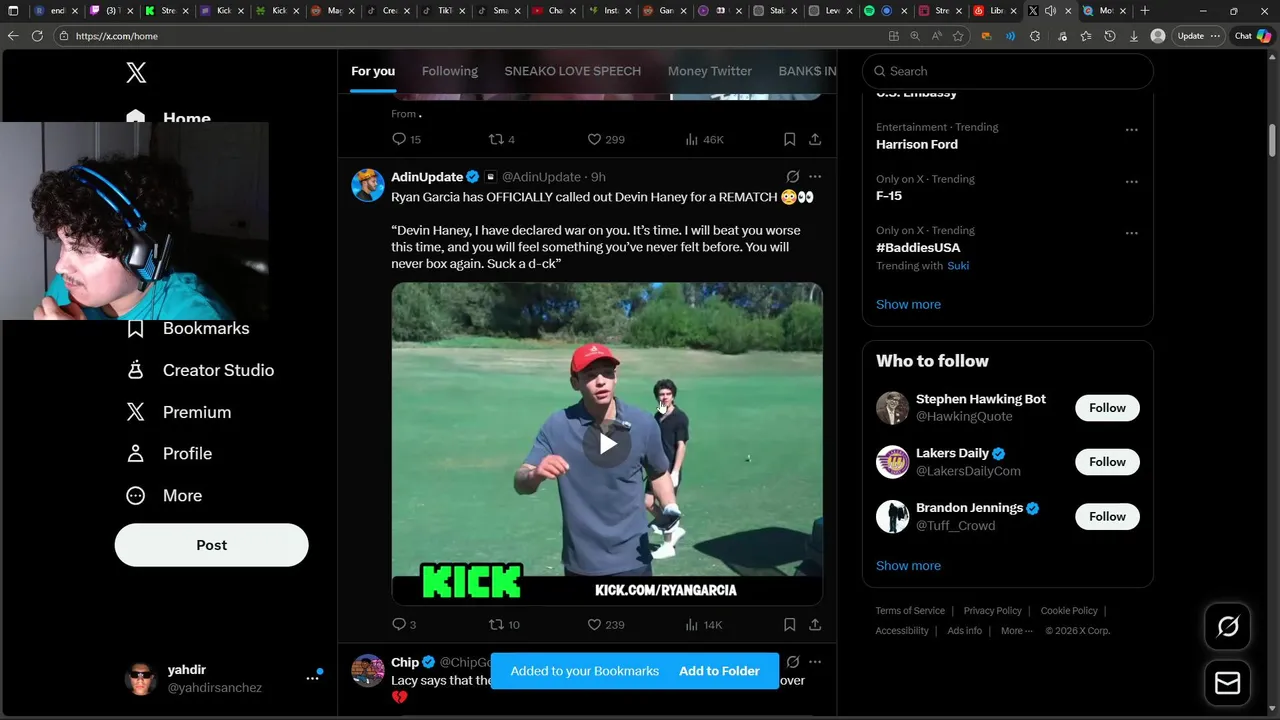
Task: Show more Who to follow suggestions
Action: coord(908,565)
